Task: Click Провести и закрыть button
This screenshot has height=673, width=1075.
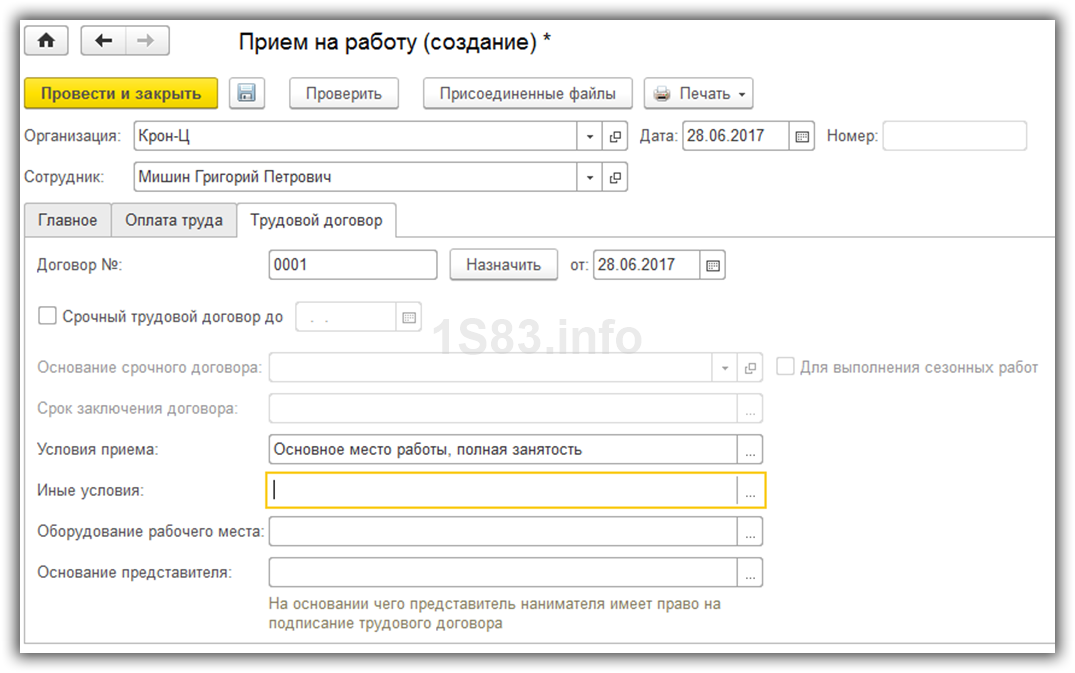Action: point(120,94)
